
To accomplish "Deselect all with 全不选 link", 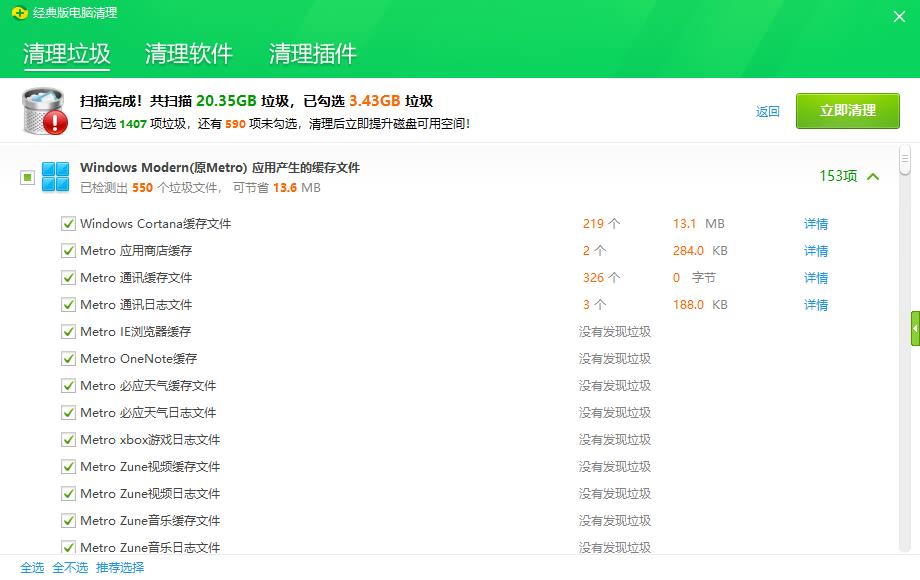I will 70,567.
